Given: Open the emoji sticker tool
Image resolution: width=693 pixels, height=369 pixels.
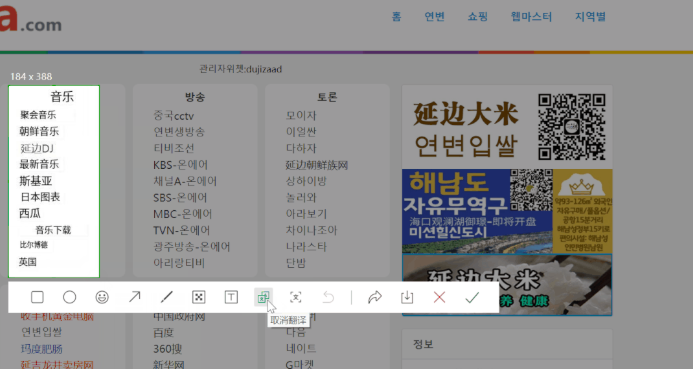Looking at the screenshot, I should 102,297.
